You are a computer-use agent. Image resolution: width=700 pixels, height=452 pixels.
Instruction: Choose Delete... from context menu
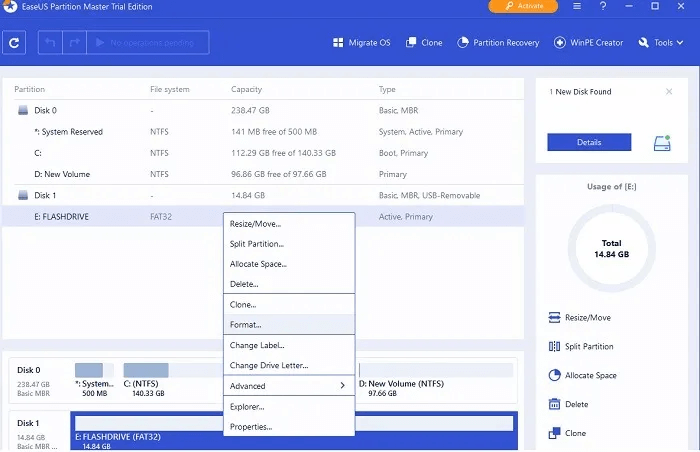point(289,284)
